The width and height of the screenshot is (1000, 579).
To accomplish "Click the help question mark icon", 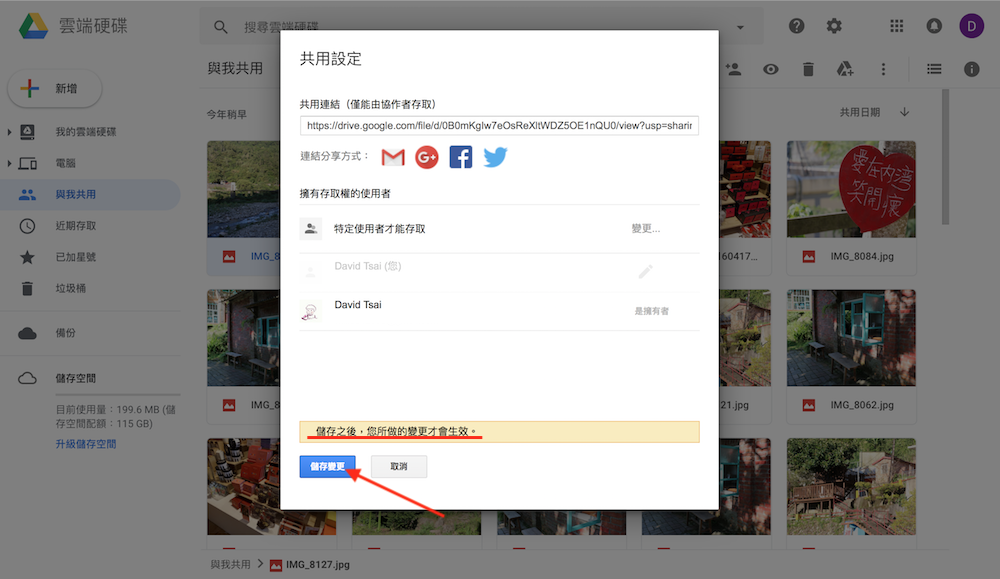I will click(797, 26).
